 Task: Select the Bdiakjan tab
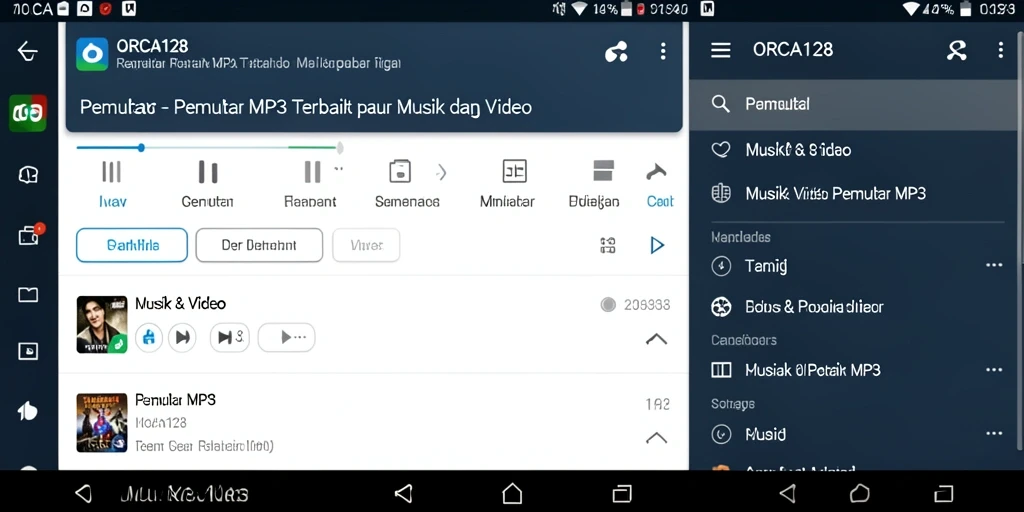click(594, 185)
